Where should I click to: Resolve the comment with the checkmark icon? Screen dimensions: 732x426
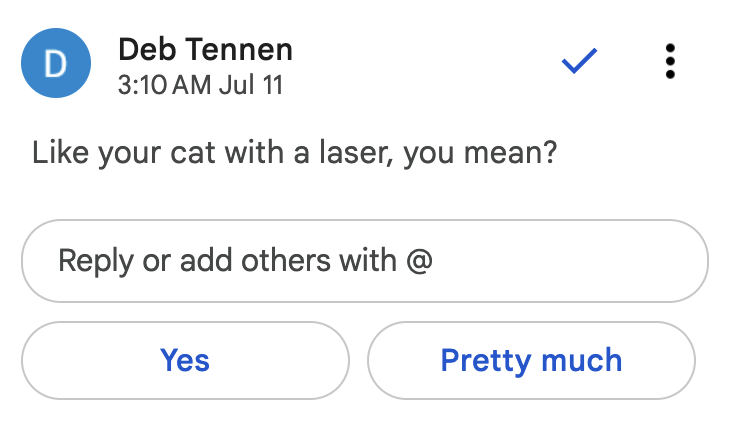coord(579,62)
